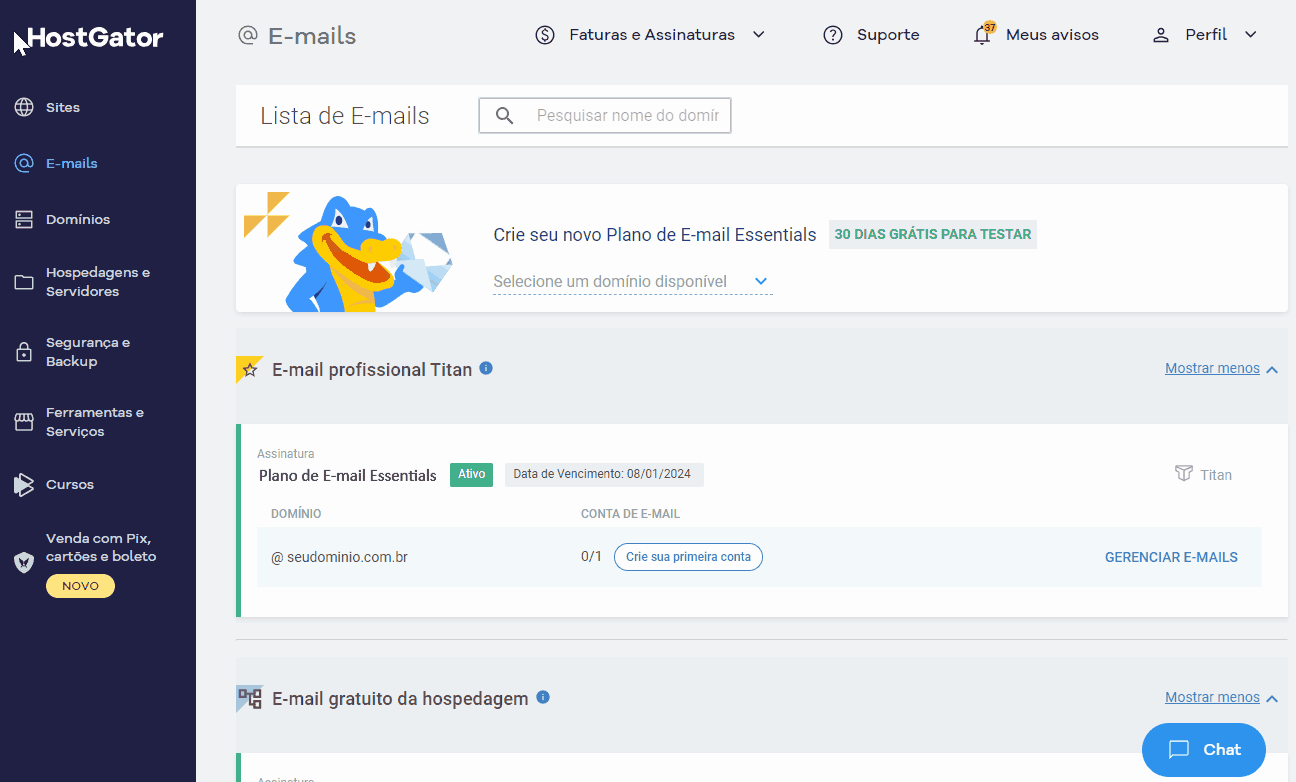The height and width of the screenshot is (782, 1296).
Task: Click Mostrar menos for Titan section
Action: click(1212, 369)
